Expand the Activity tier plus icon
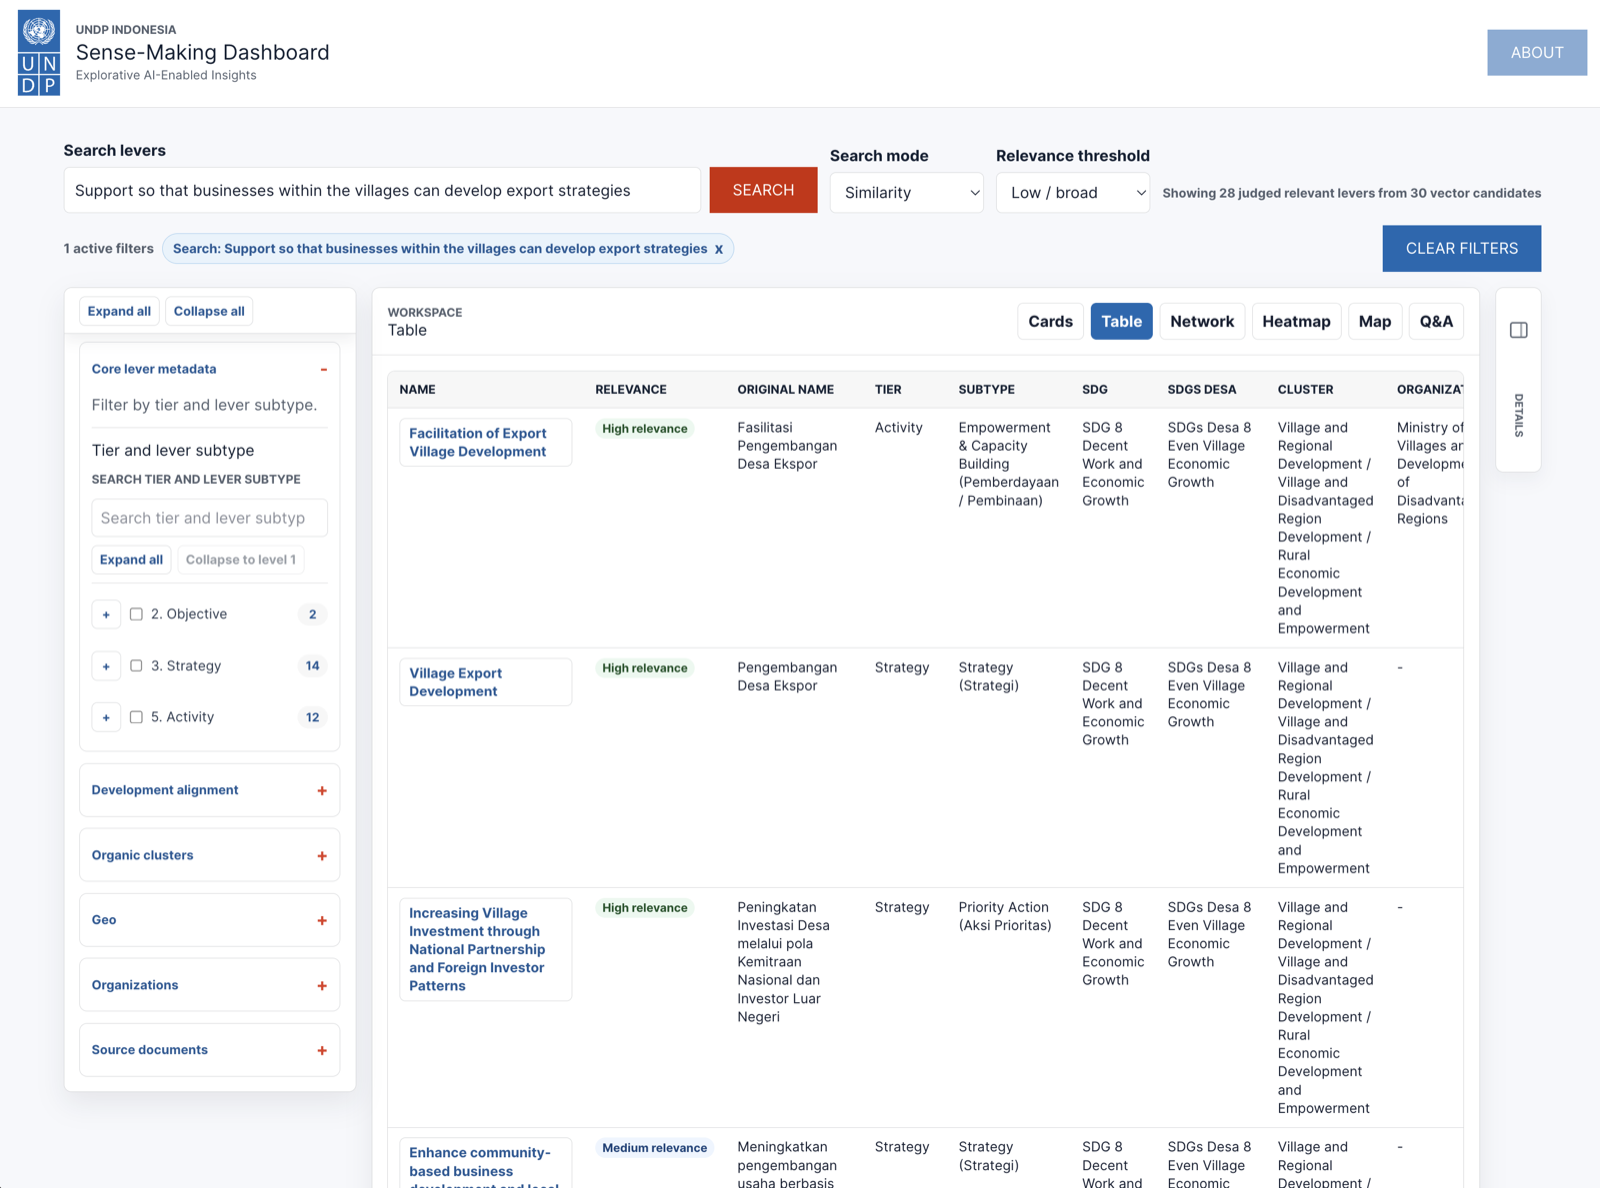Viewport: 1600px width, 1188px height. [x=106, y=717]
